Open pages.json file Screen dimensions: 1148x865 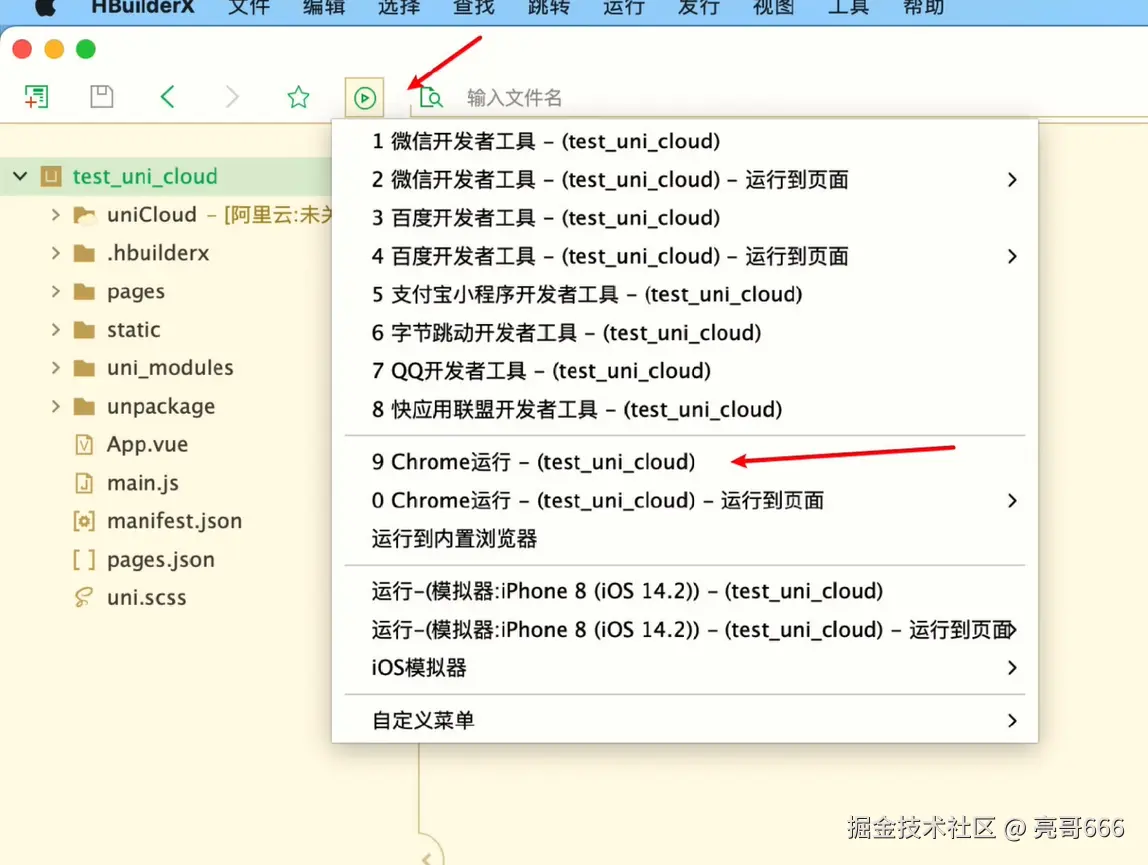(x=161, y=560)
